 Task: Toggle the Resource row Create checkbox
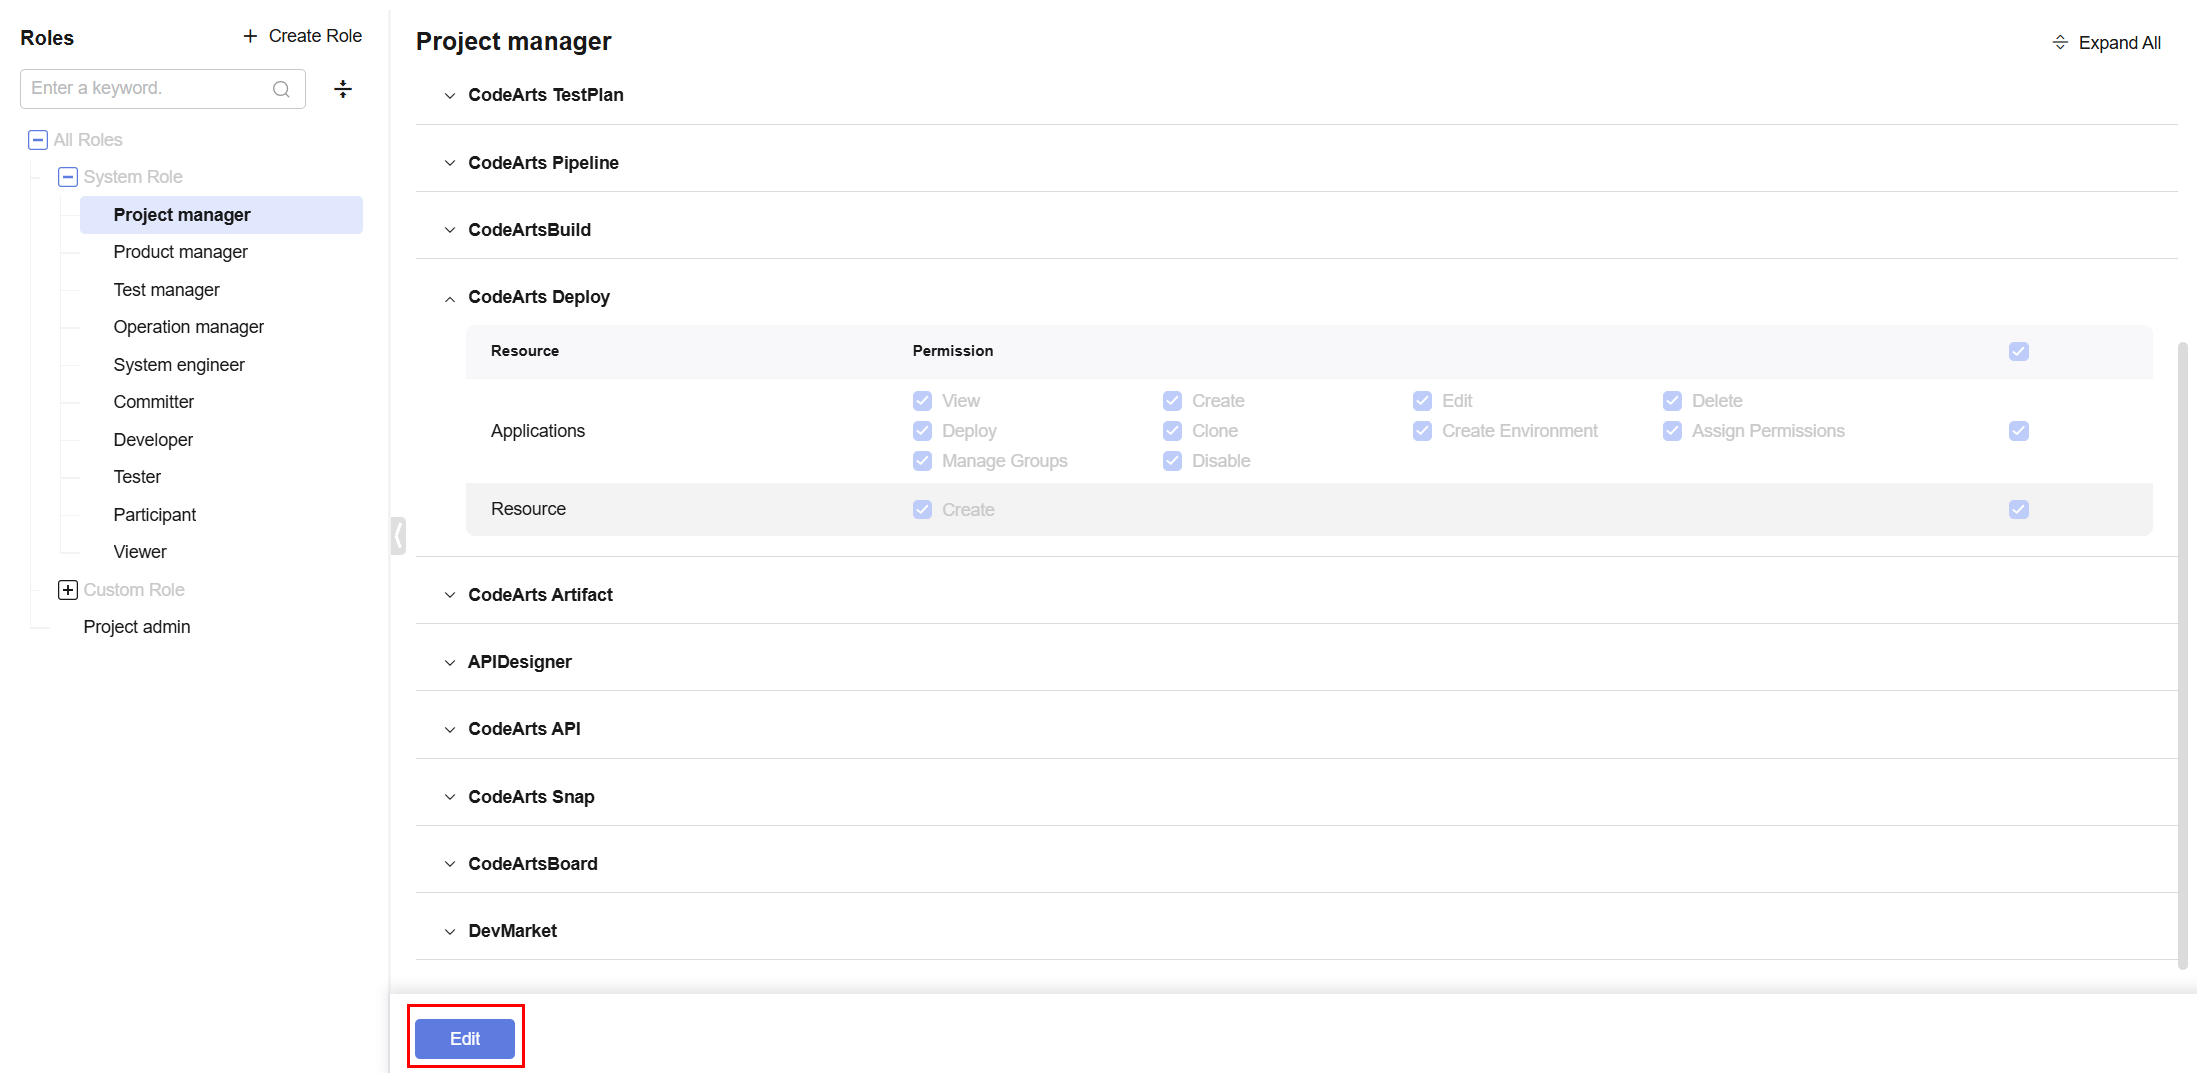tap(922, 510)
